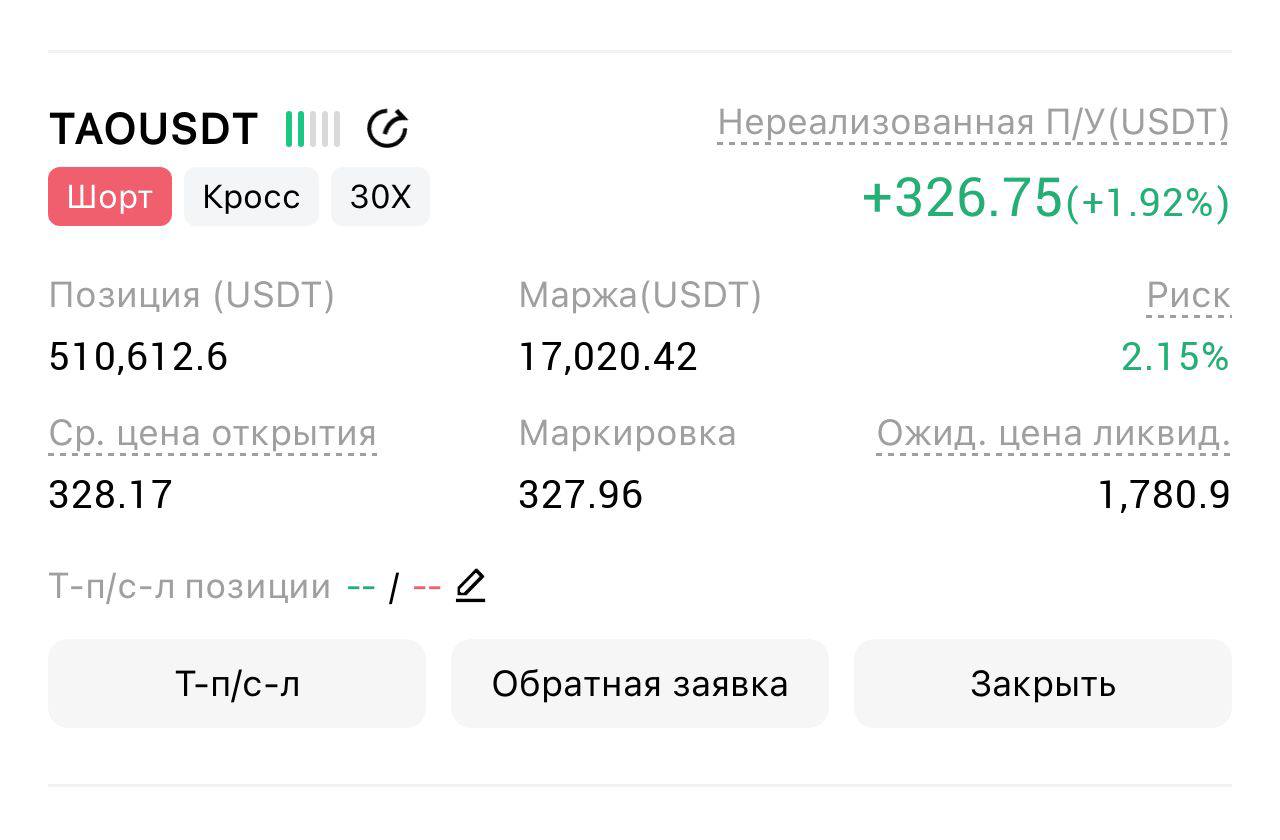1280x840 pixels.
Task: Click the 1,780.9 liquidation price value
Action: click(1164, 495)
